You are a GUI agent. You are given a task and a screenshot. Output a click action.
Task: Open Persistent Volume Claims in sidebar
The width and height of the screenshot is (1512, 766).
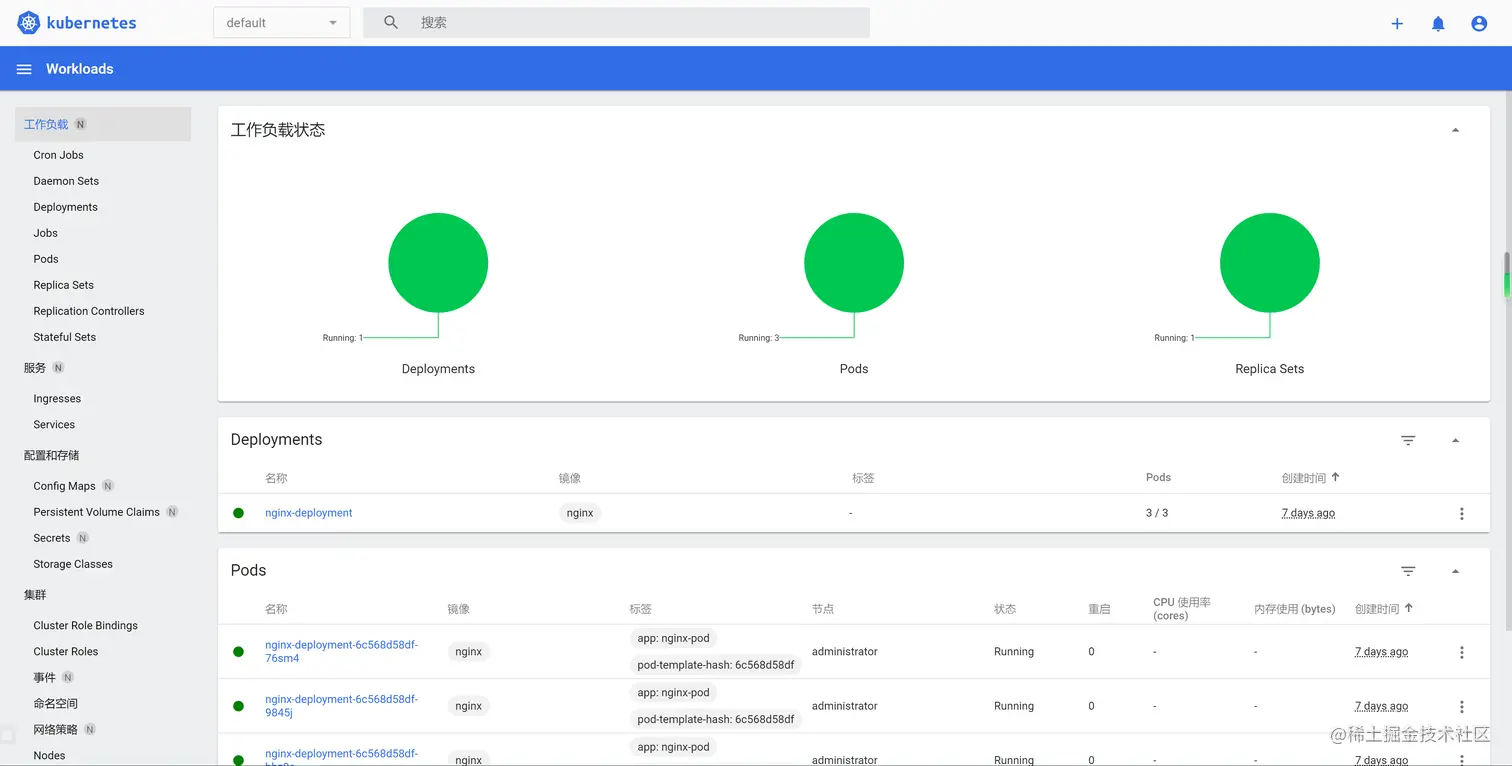(x=96, y=512)
